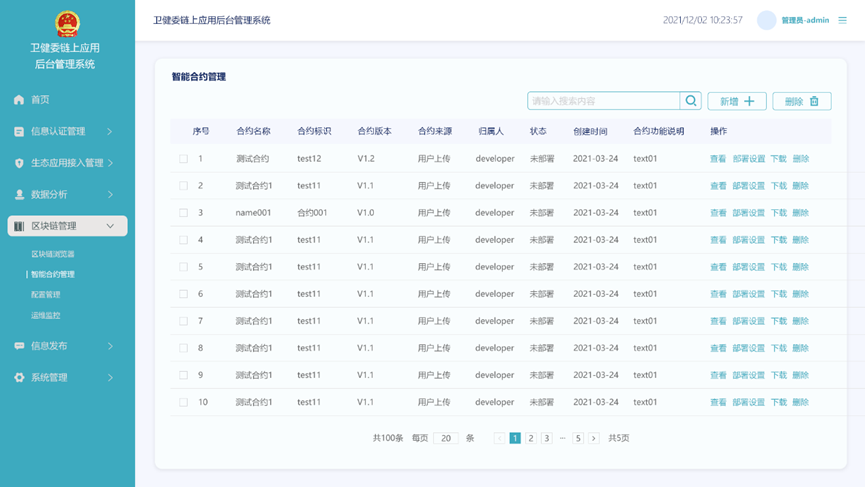
Task: Open 运维监控 submenu item
Action: pos(45,315)
